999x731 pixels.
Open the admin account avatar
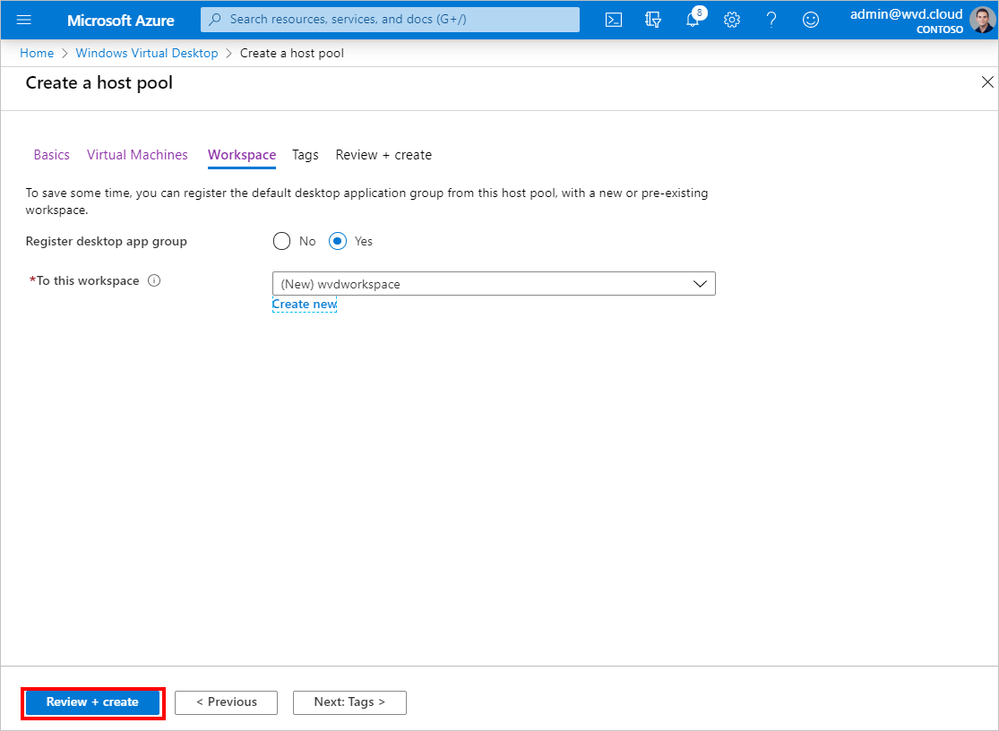(982, 20)
